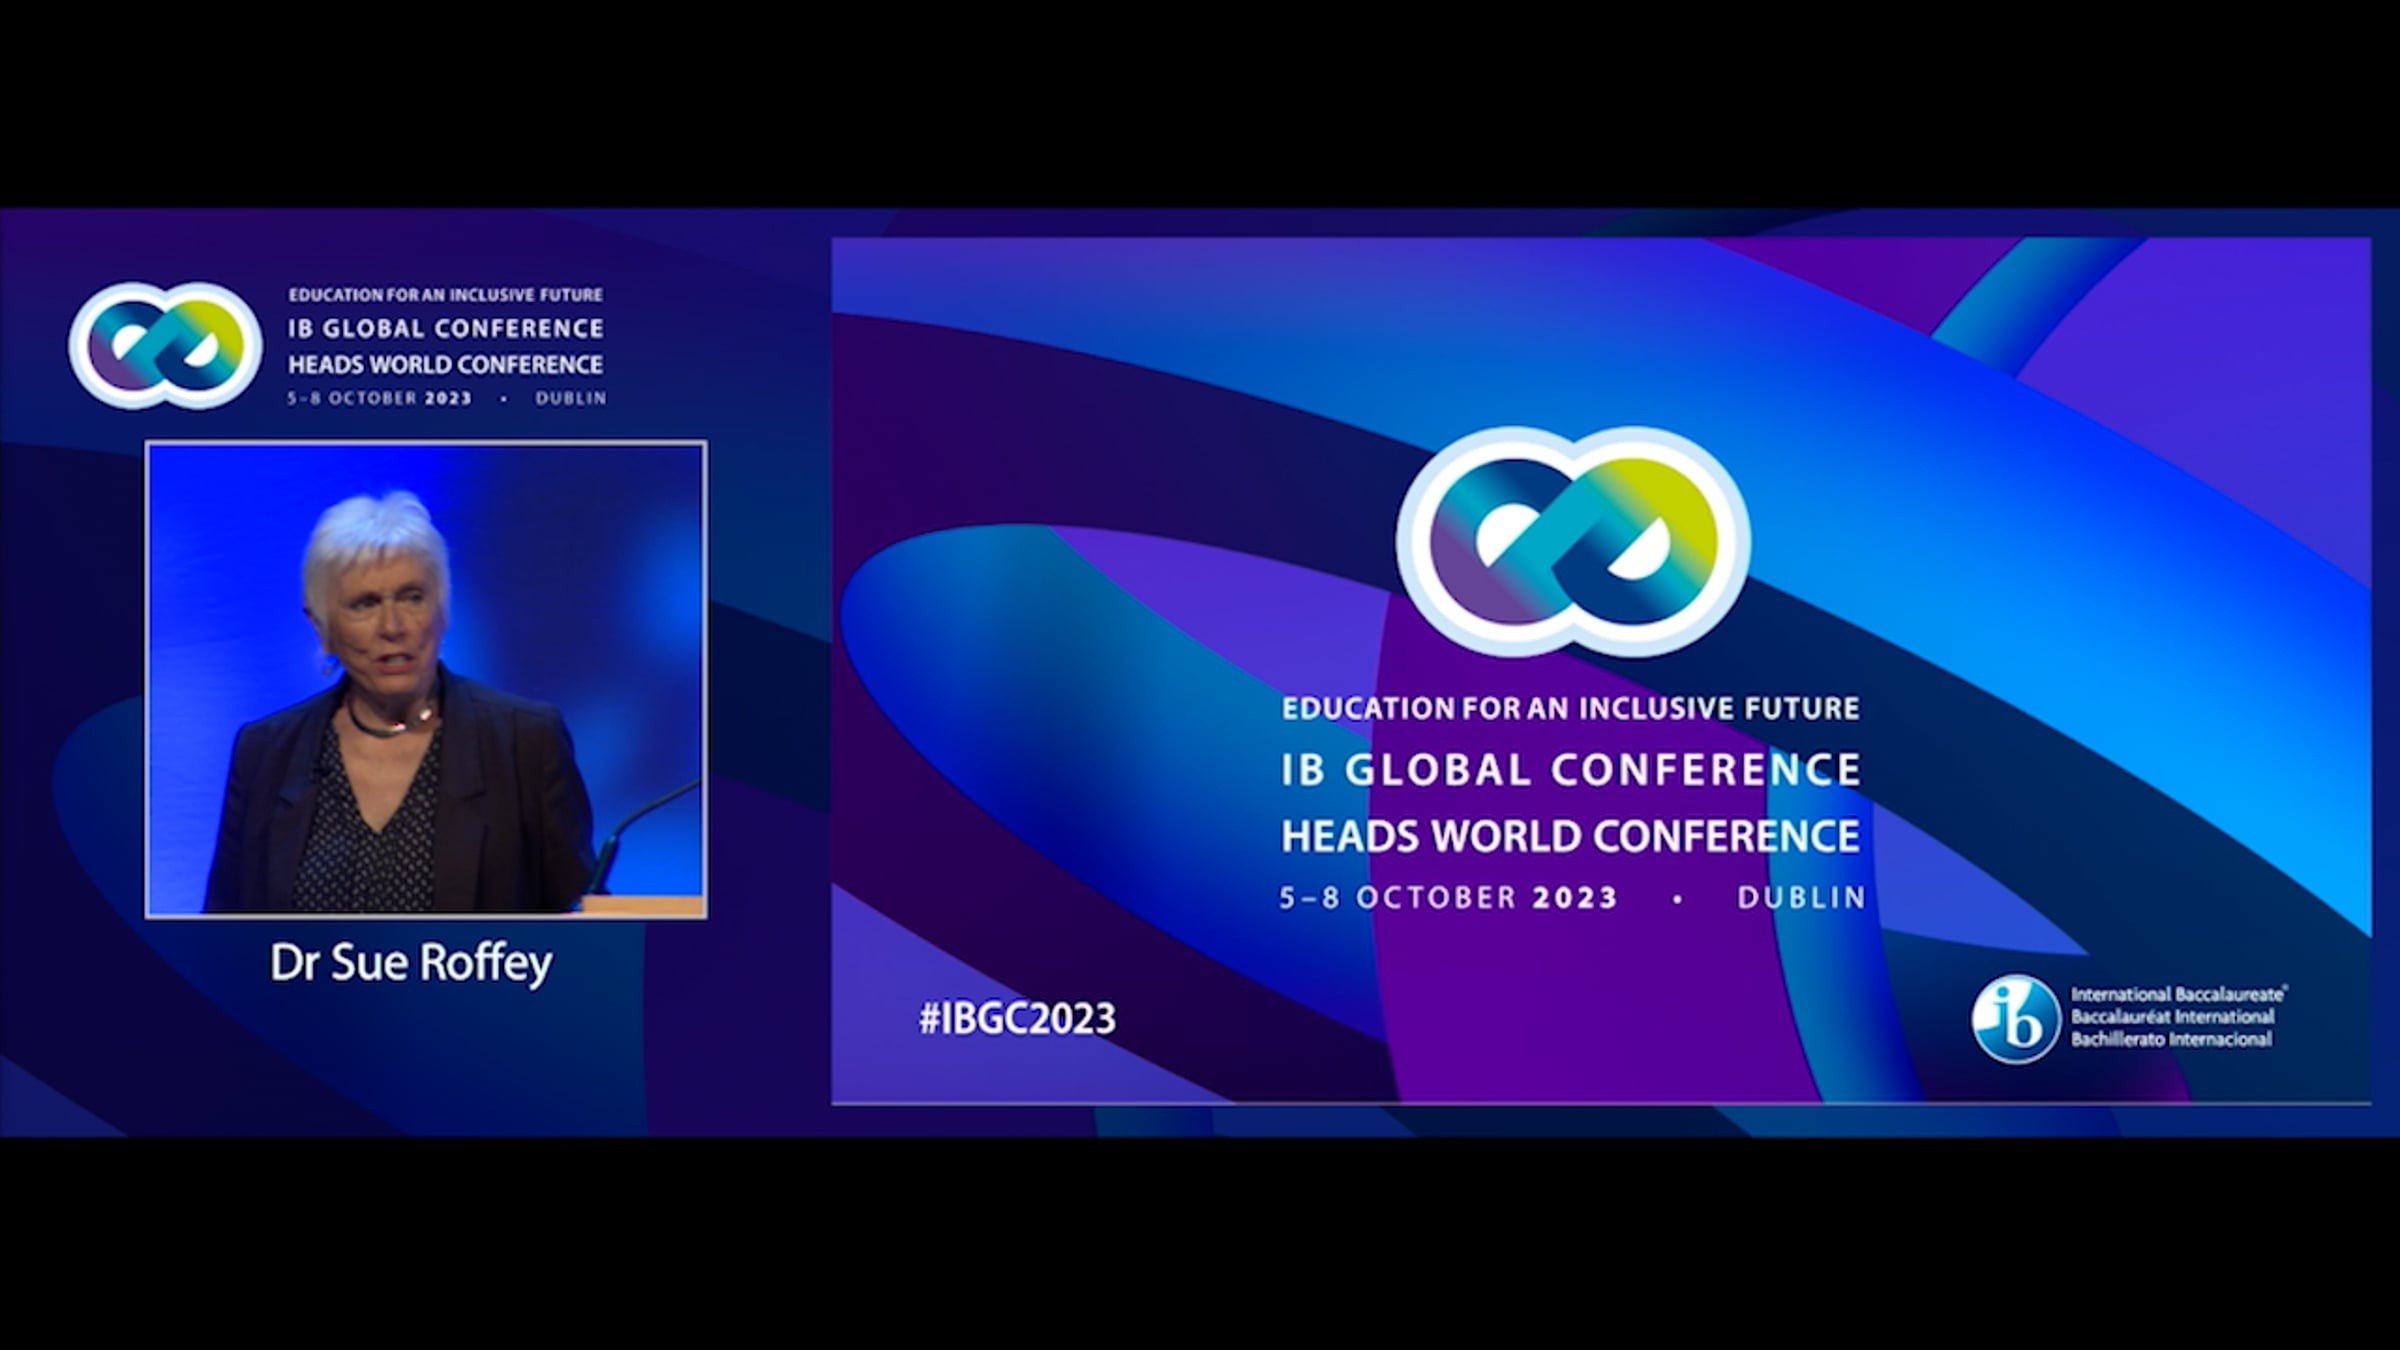
Task: Click the "Bachillerato Internacional" text
Action: [2171, 1039]
